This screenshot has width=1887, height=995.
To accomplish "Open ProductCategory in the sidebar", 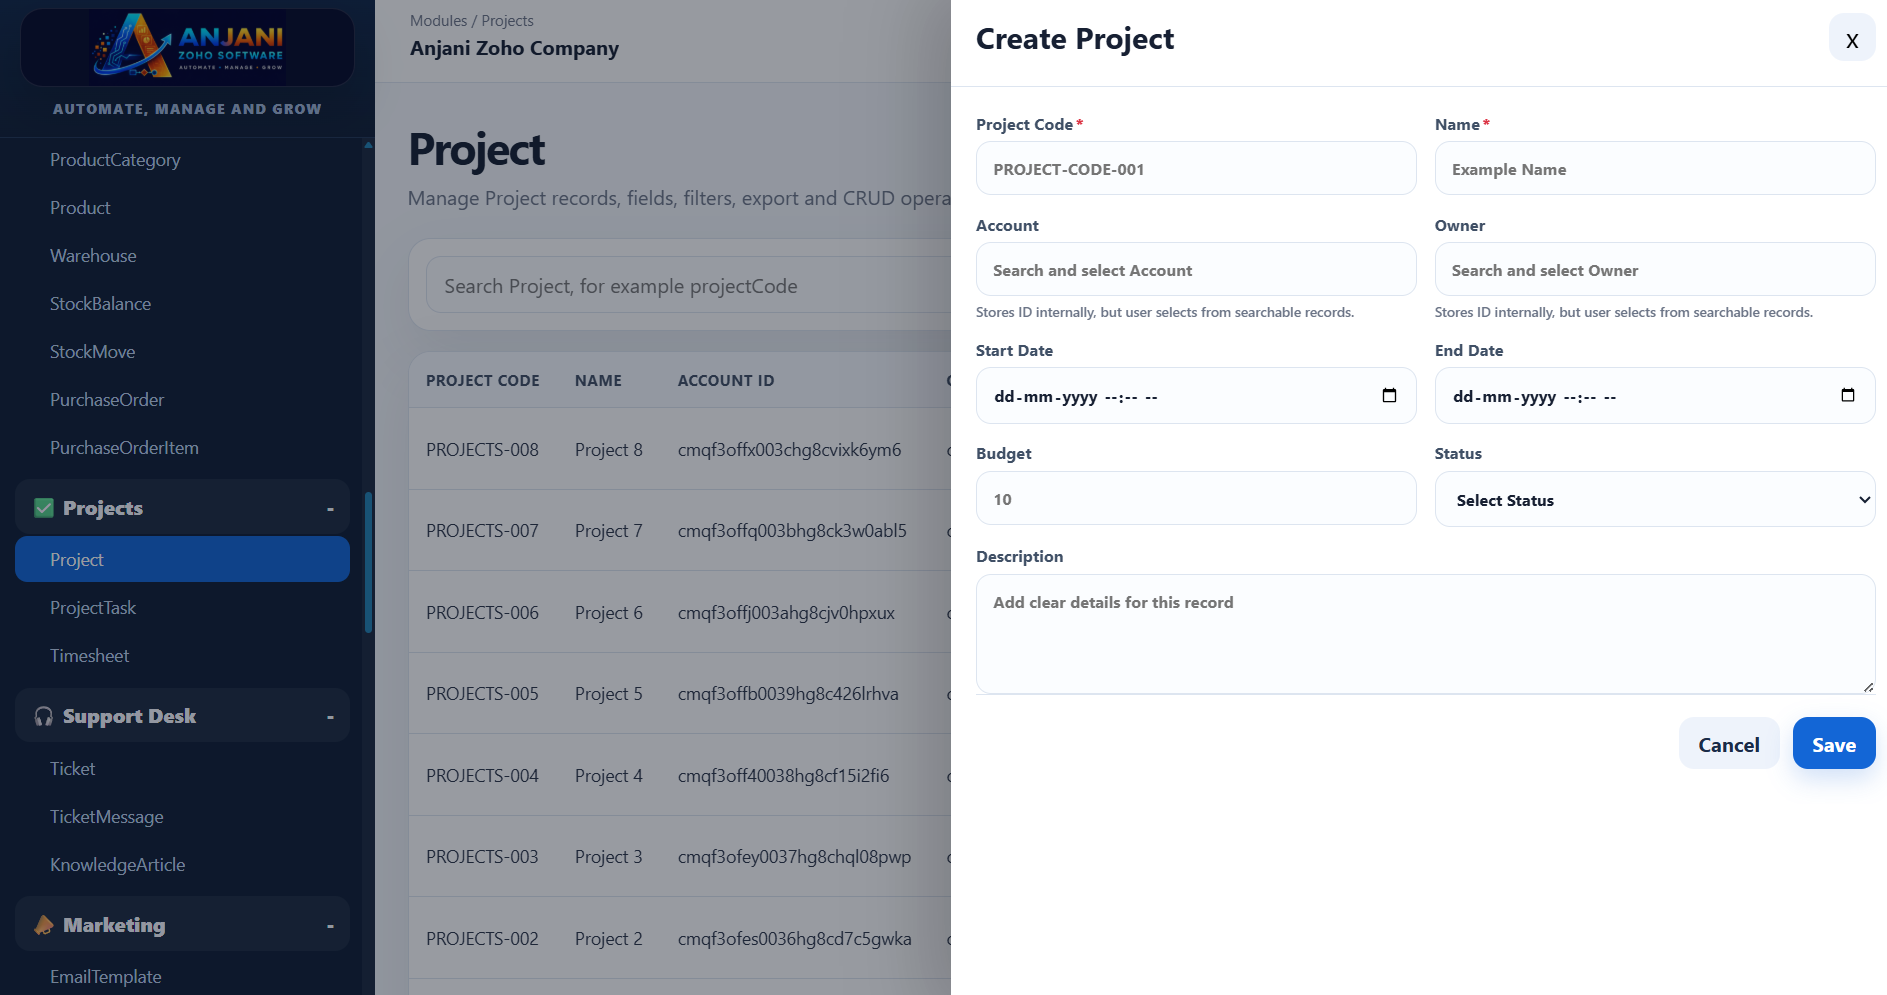I will point(115,160).
